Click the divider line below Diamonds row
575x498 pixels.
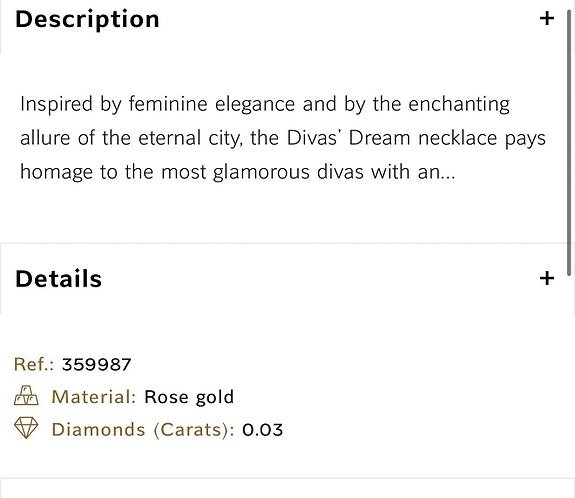tap(288, 478)
